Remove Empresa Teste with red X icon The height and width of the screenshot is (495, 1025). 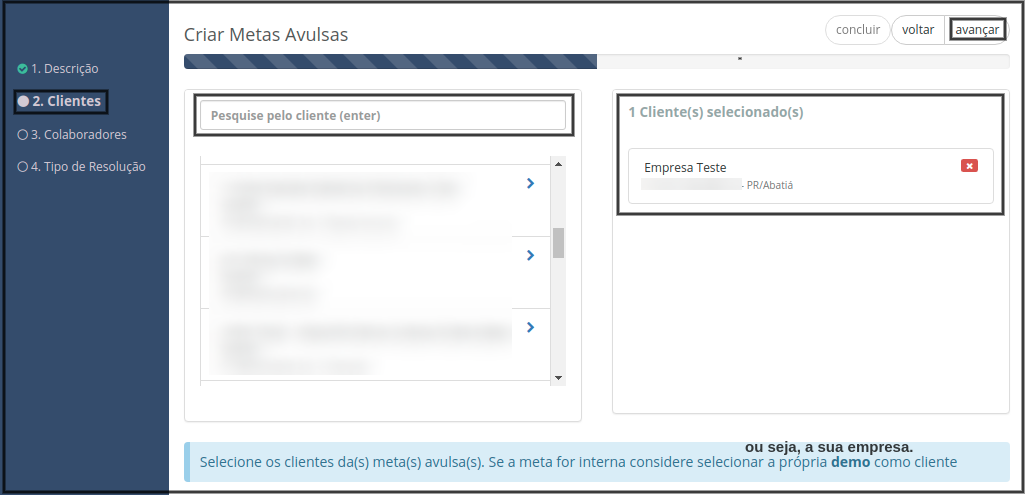click(x=969, y=166)
